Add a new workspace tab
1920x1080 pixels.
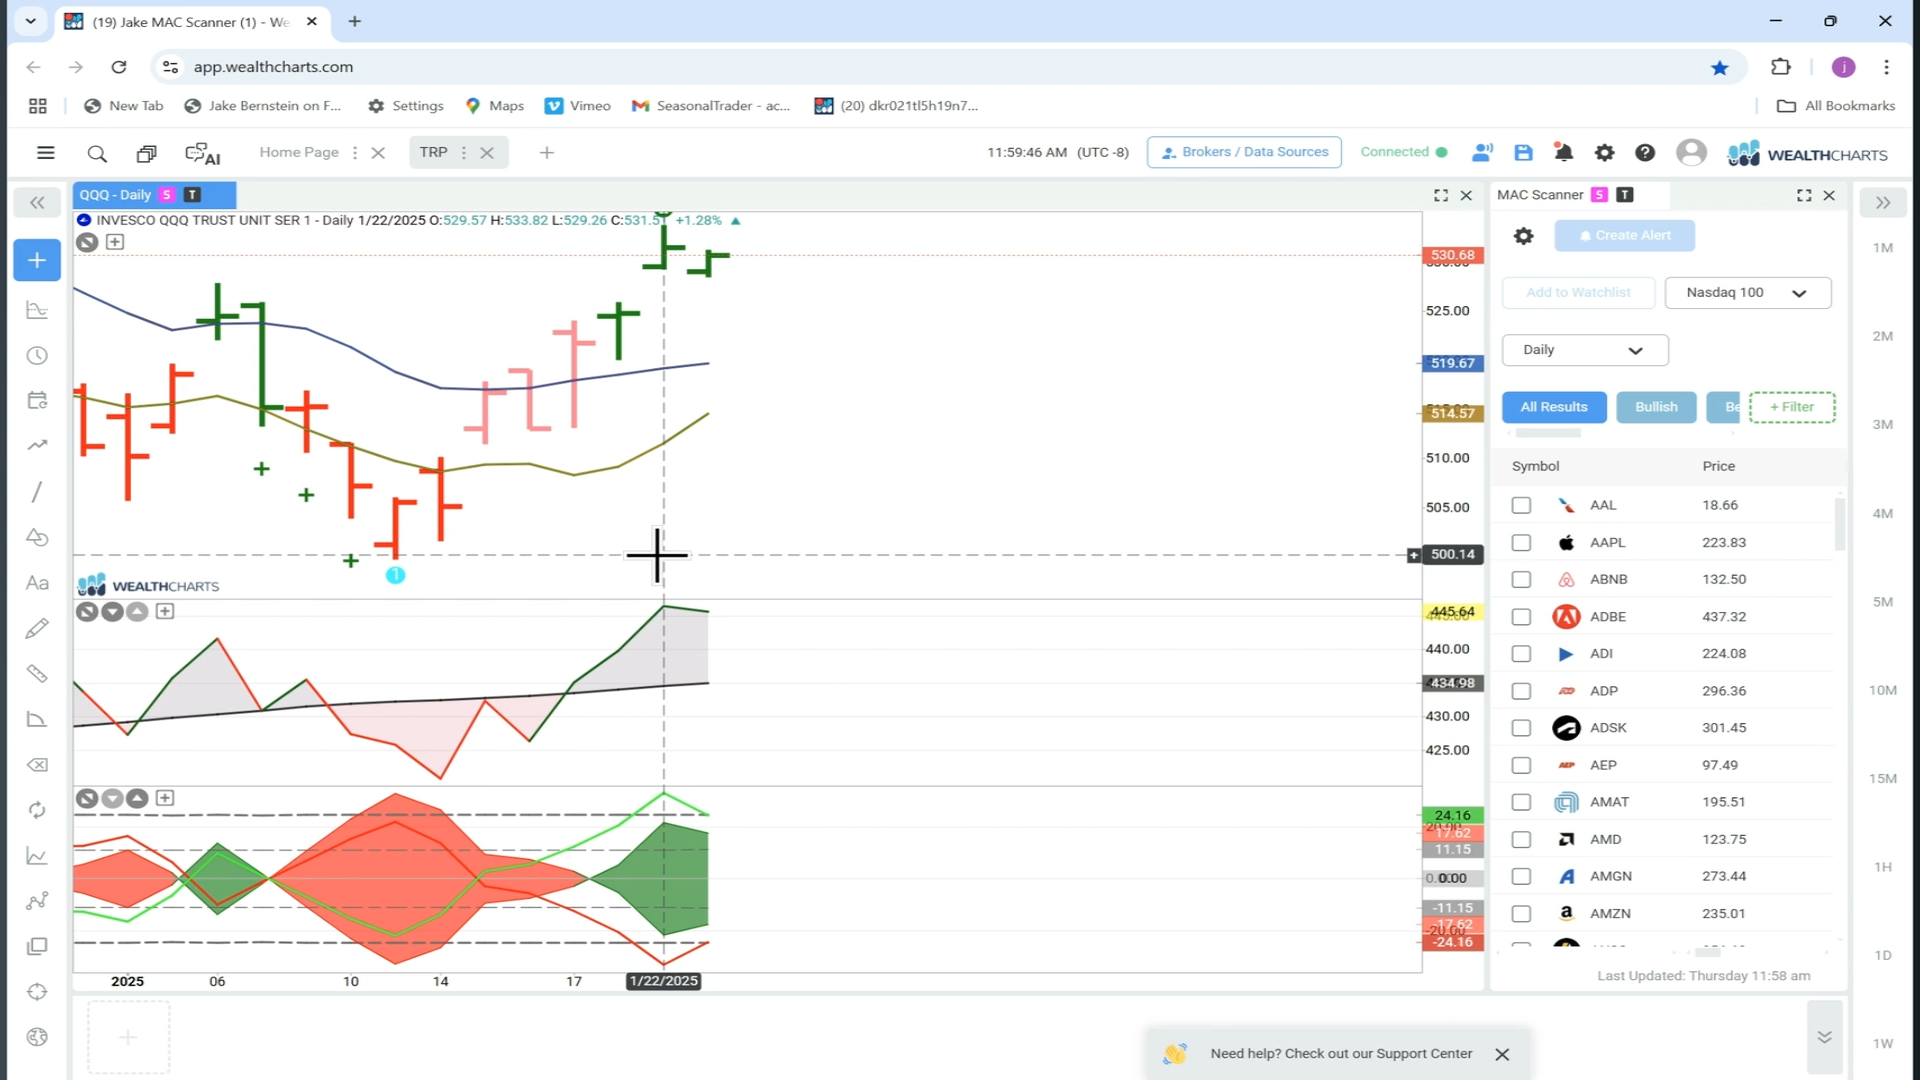click(x=546, y=153)
